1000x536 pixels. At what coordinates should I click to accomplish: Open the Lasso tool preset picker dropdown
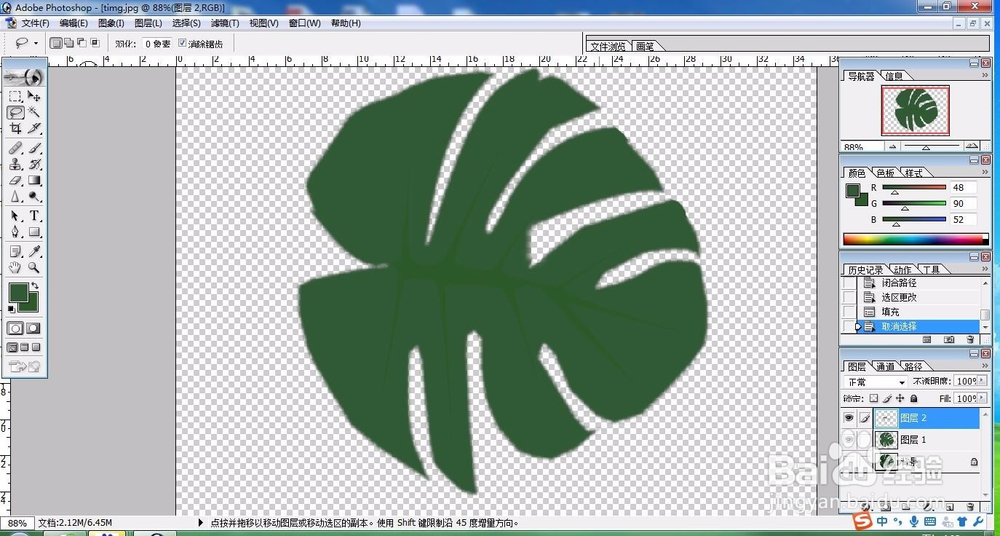coord(36,43)
